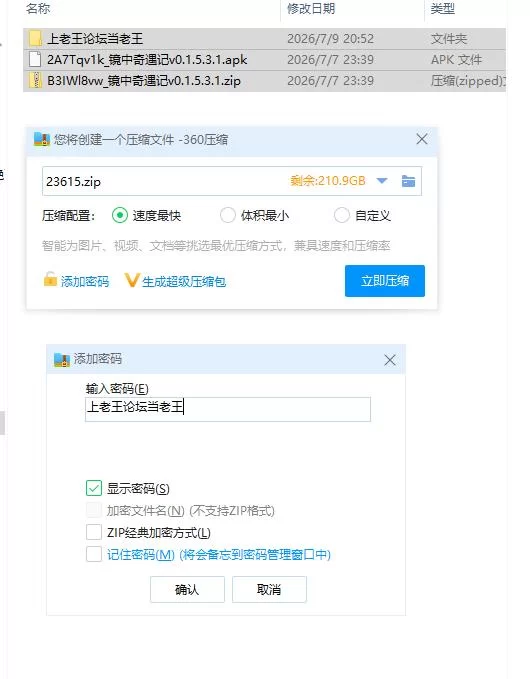Click the password input field
530x679 pixels.
click(x=228, y=409)
